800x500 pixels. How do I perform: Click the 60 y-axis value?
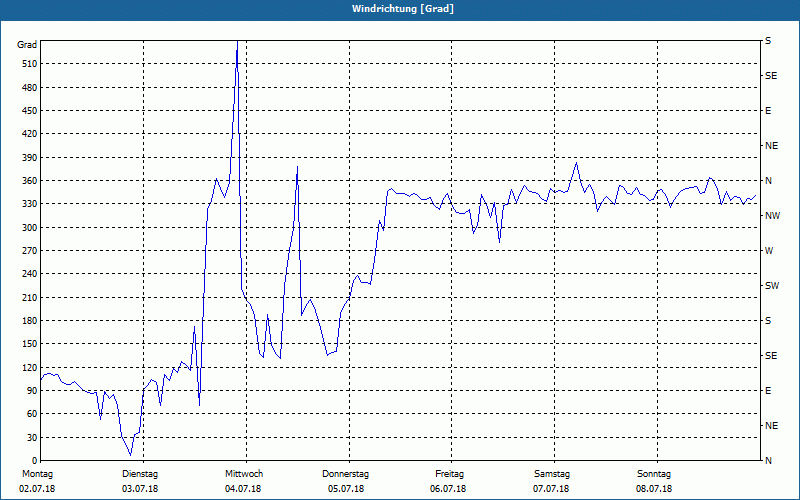click(x=32, y=413)
